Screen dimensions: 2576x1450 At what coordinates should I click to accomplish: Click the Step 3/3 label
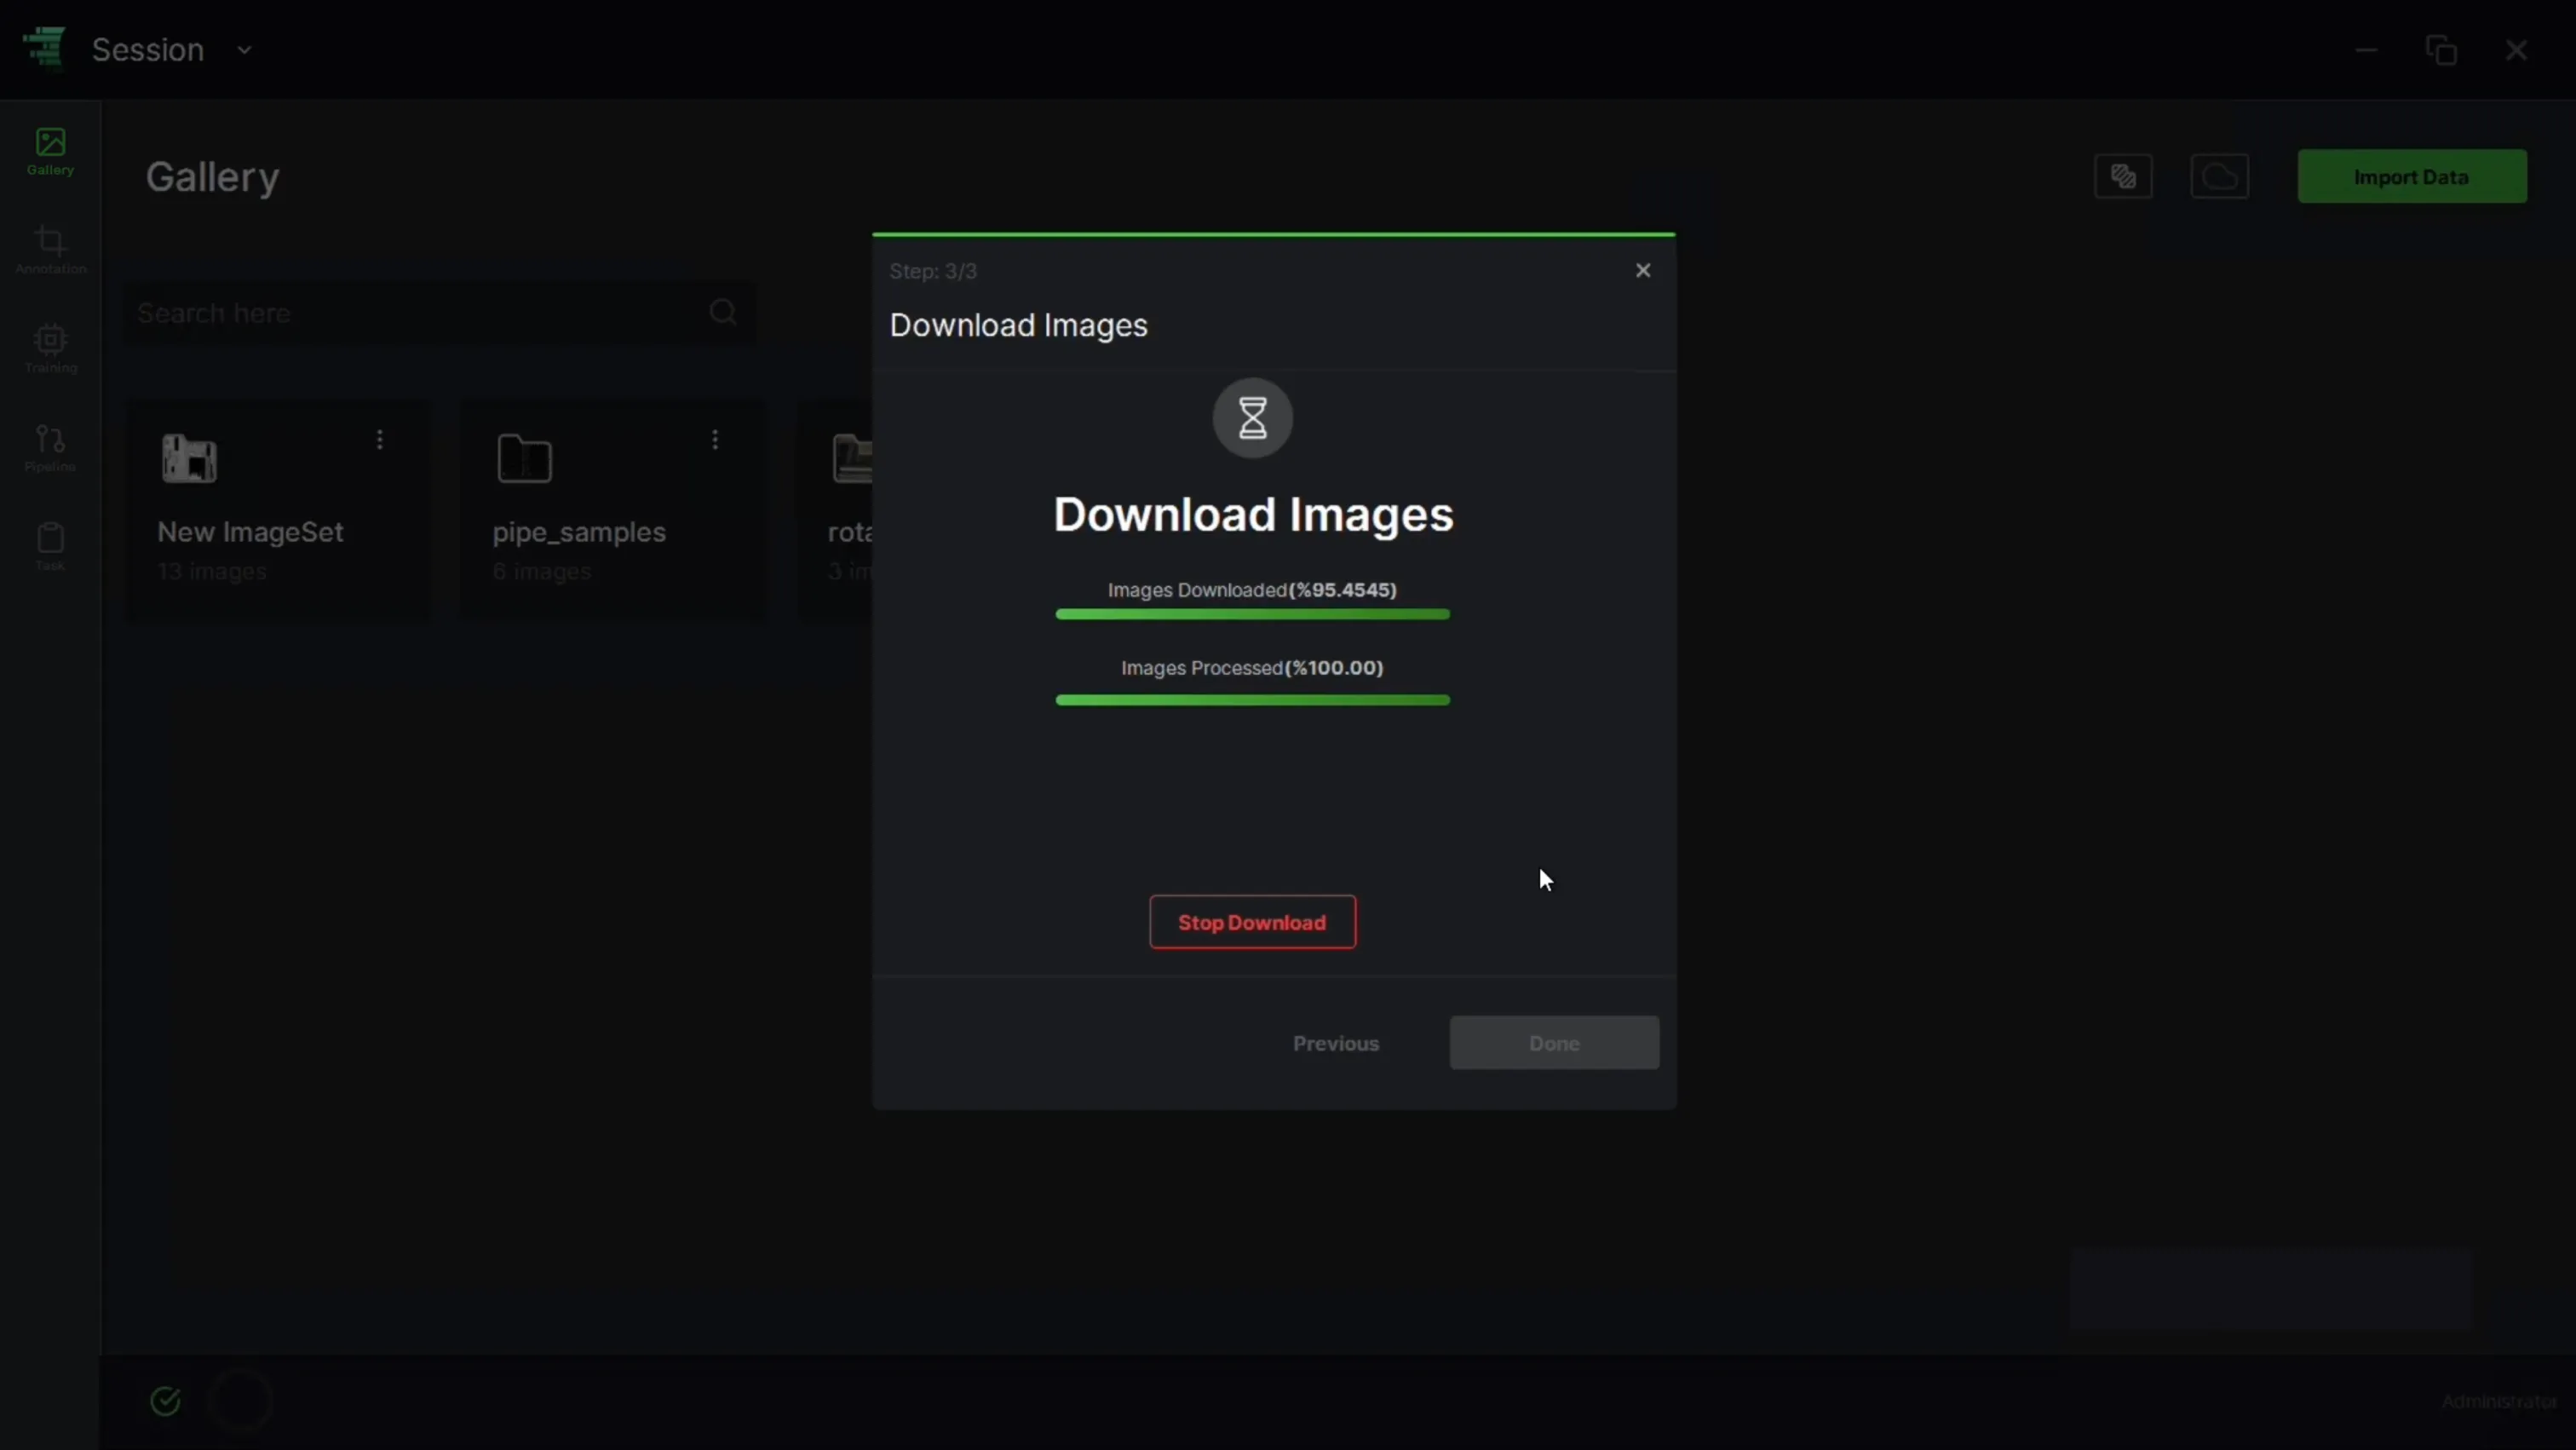pyautogui.click(x=933, y=271)
